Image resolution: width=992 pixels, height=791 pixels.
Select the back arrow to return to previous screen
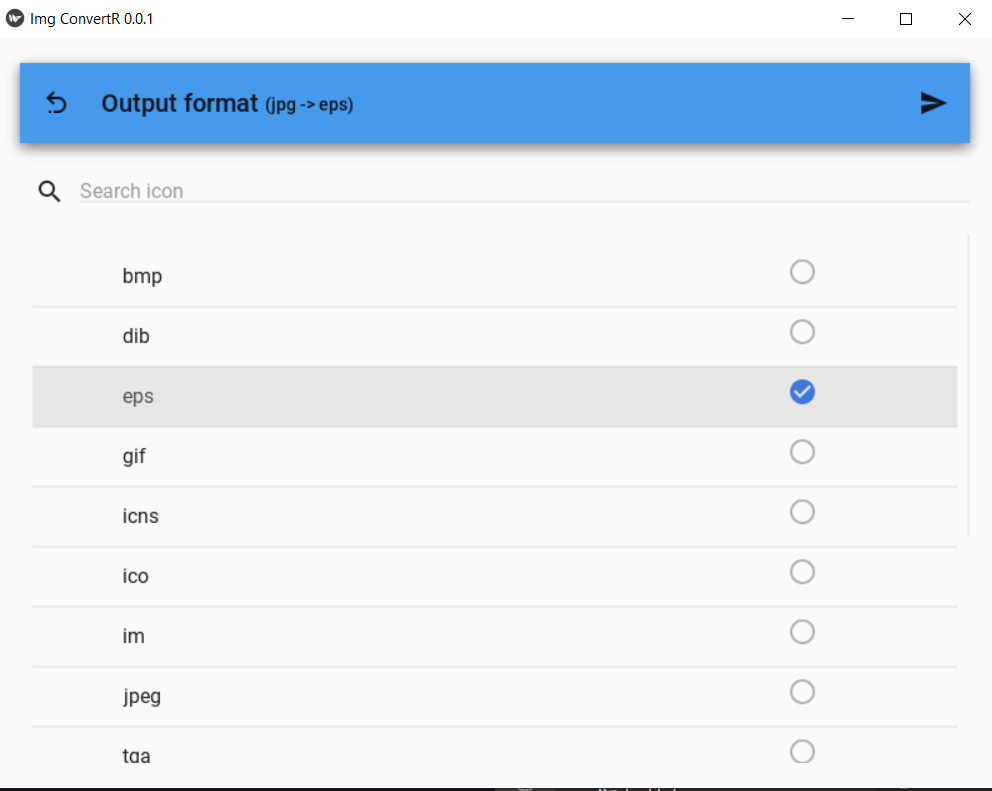tap(57, 103)
